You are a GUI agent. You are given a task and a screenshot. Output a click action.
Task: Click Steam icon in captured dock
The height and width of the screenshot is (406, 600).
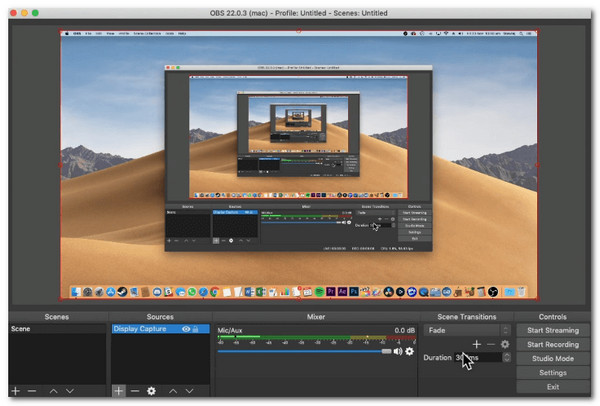[122, 292]
